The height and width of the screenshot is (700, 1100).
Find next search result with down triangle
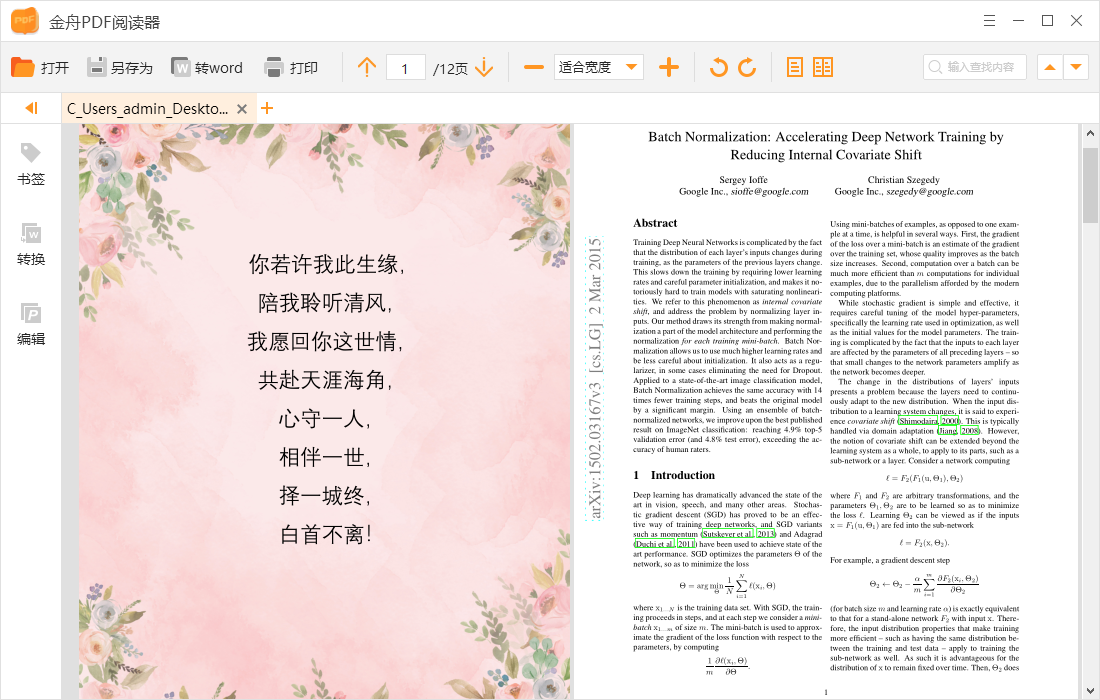coord(1075,67)
